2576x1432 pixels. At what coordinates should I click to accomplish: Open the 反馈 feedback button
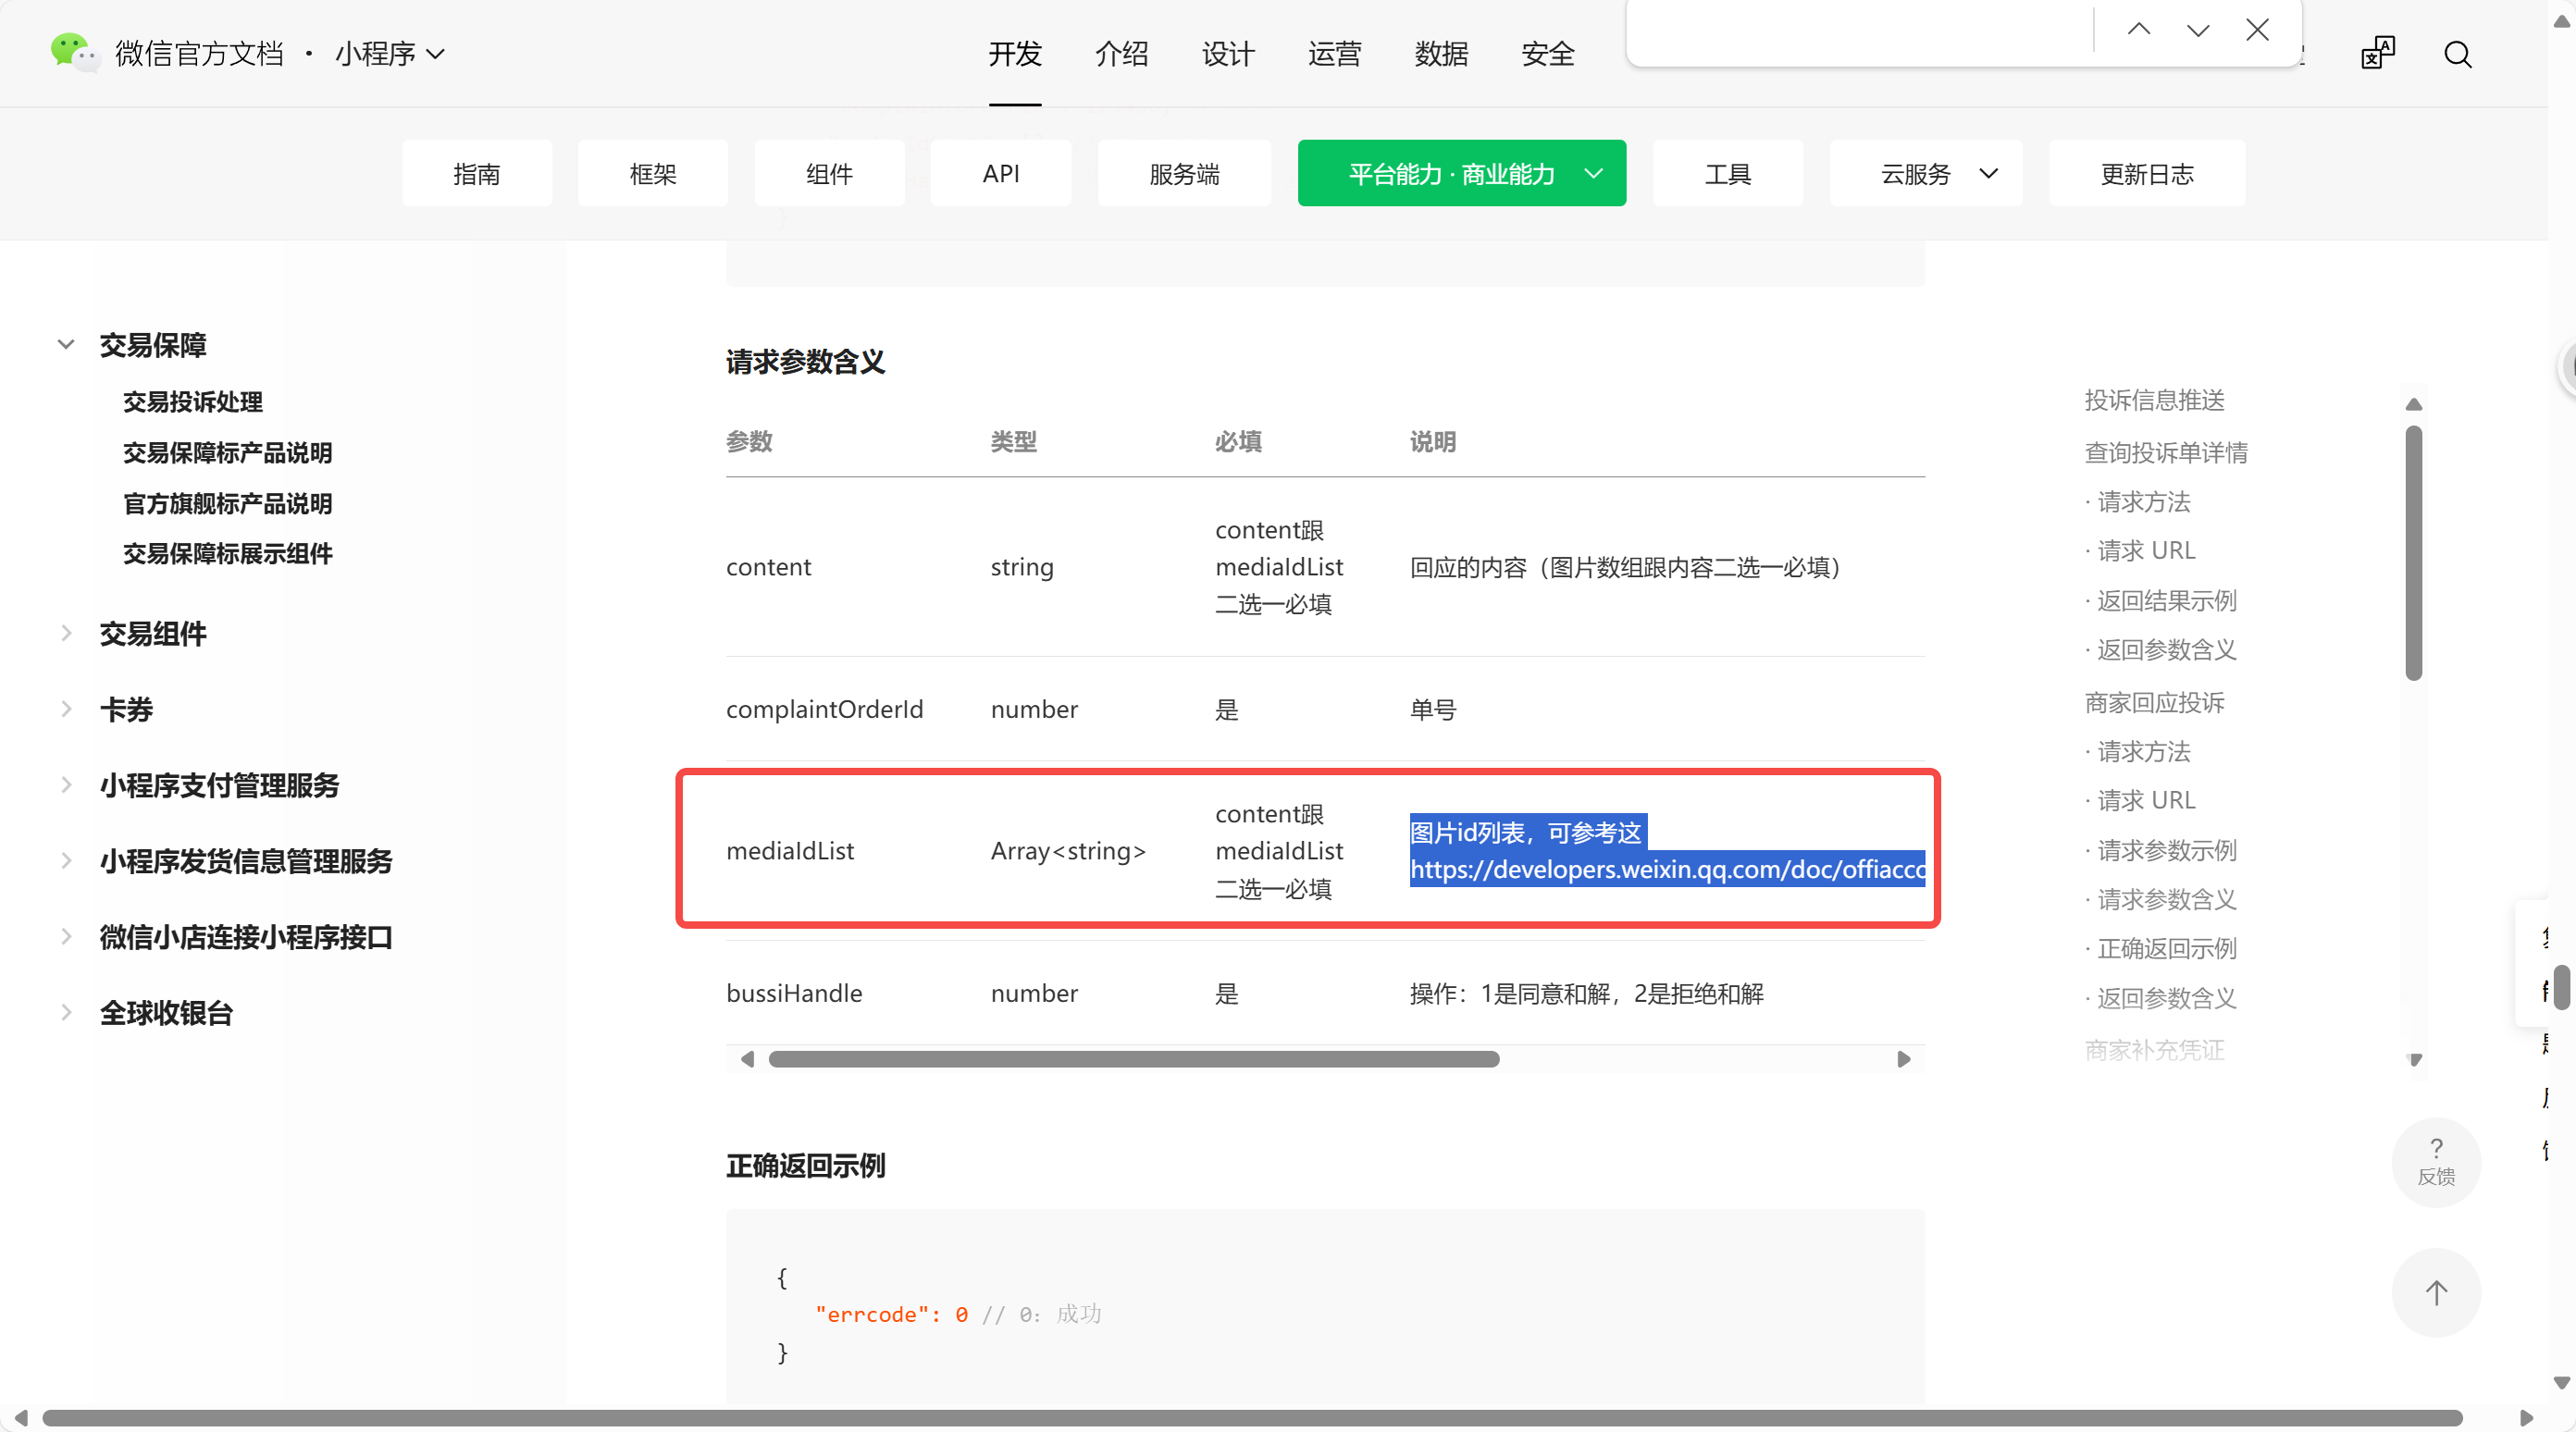point(2435,1162)
